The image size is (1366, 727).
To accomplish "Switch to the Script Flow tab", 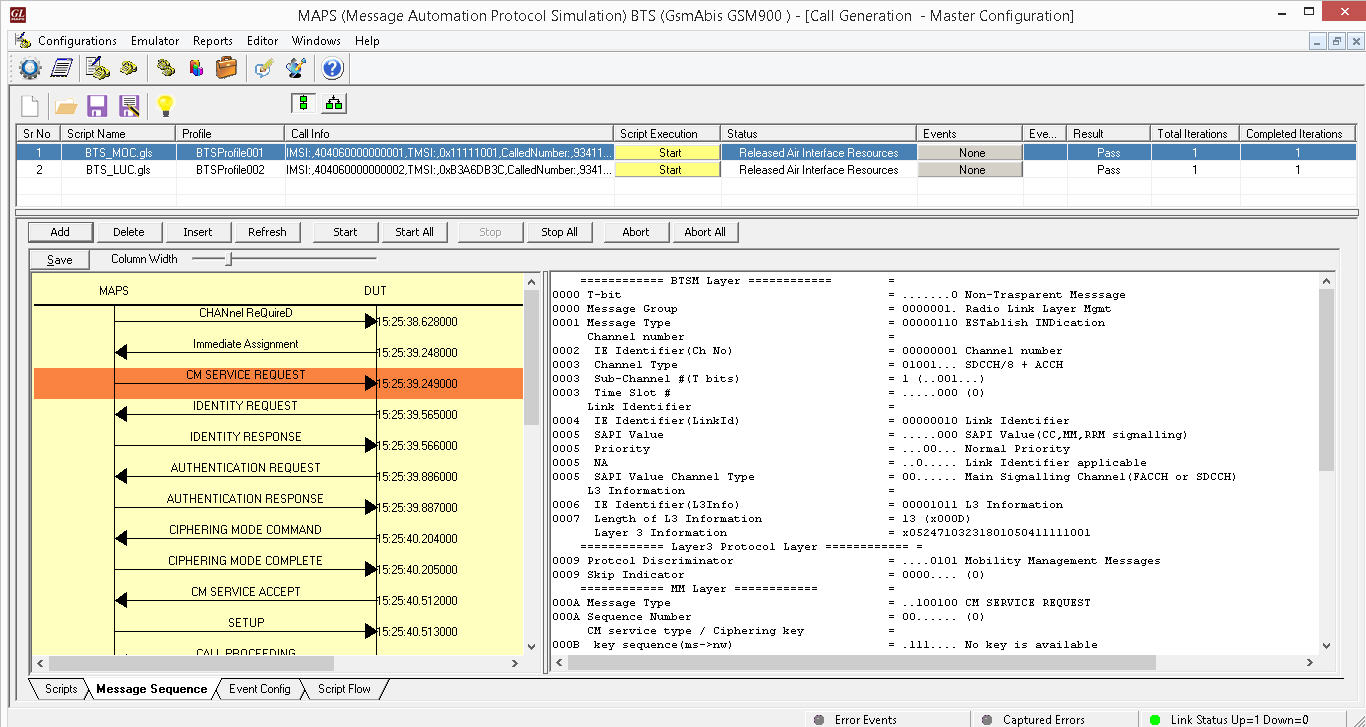I will tap(344, 689).
